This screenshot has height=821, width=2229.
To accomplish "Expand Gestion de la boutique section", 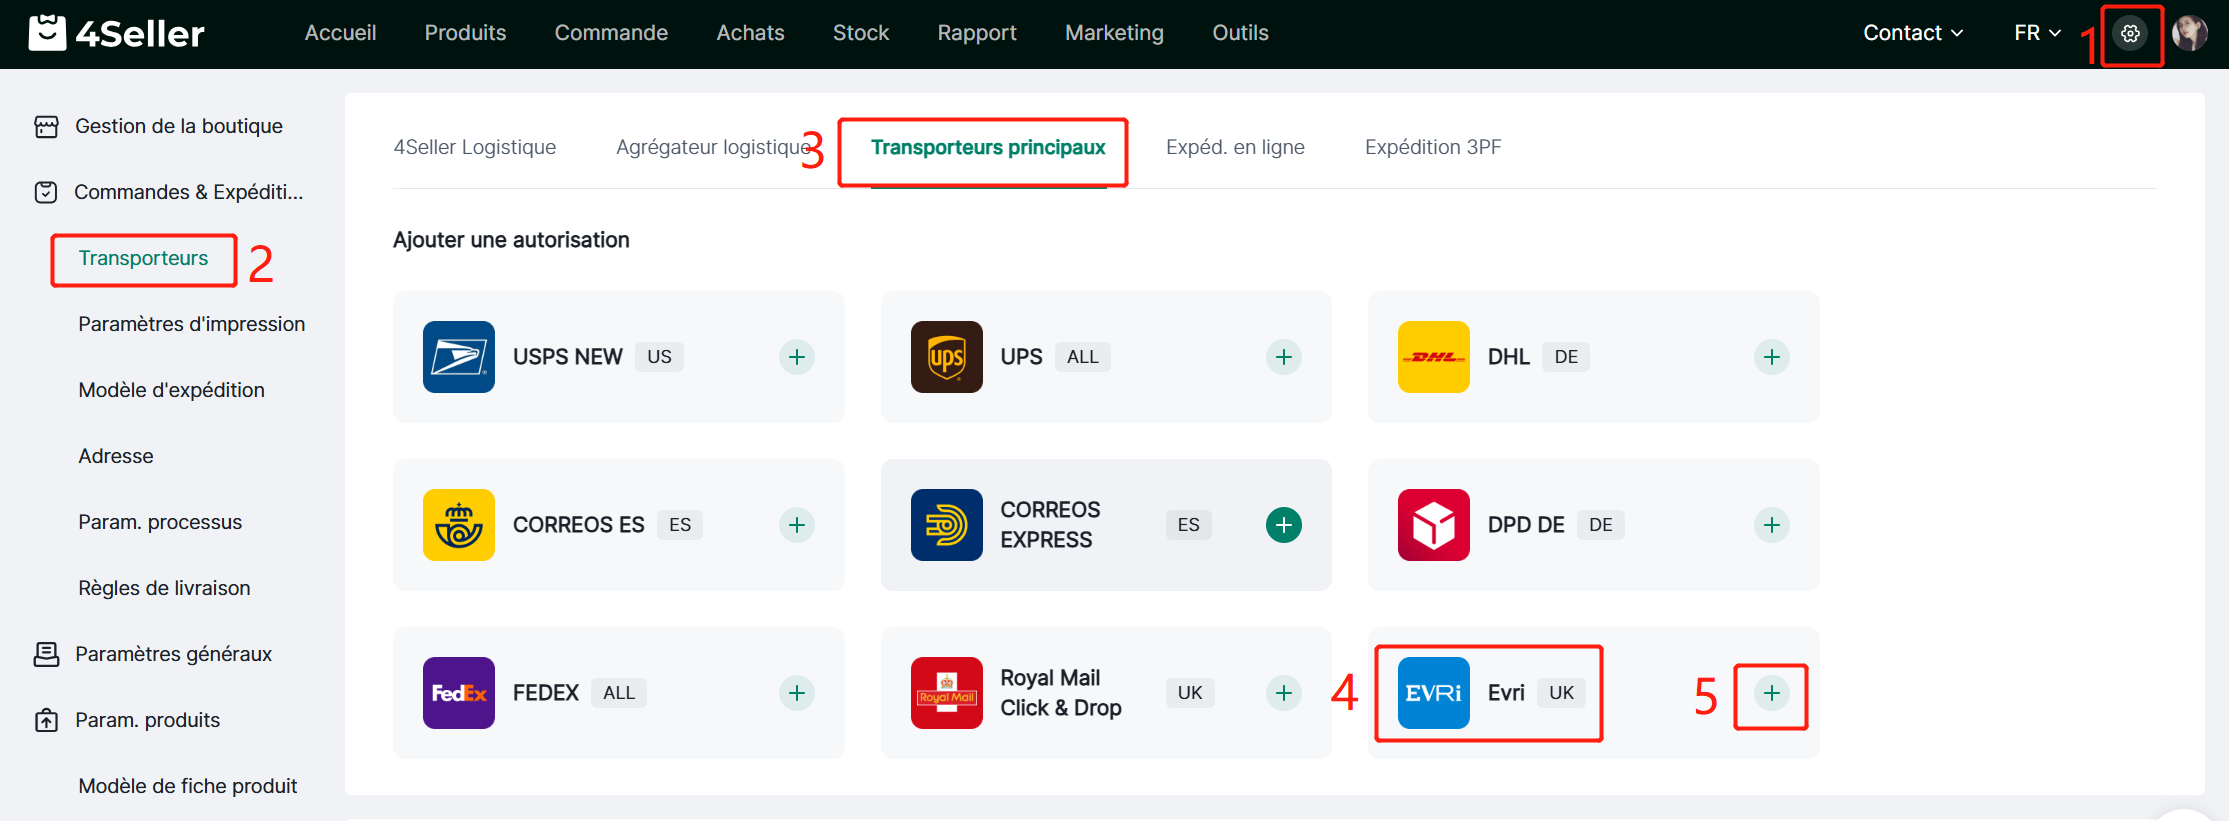I will 179,126.
